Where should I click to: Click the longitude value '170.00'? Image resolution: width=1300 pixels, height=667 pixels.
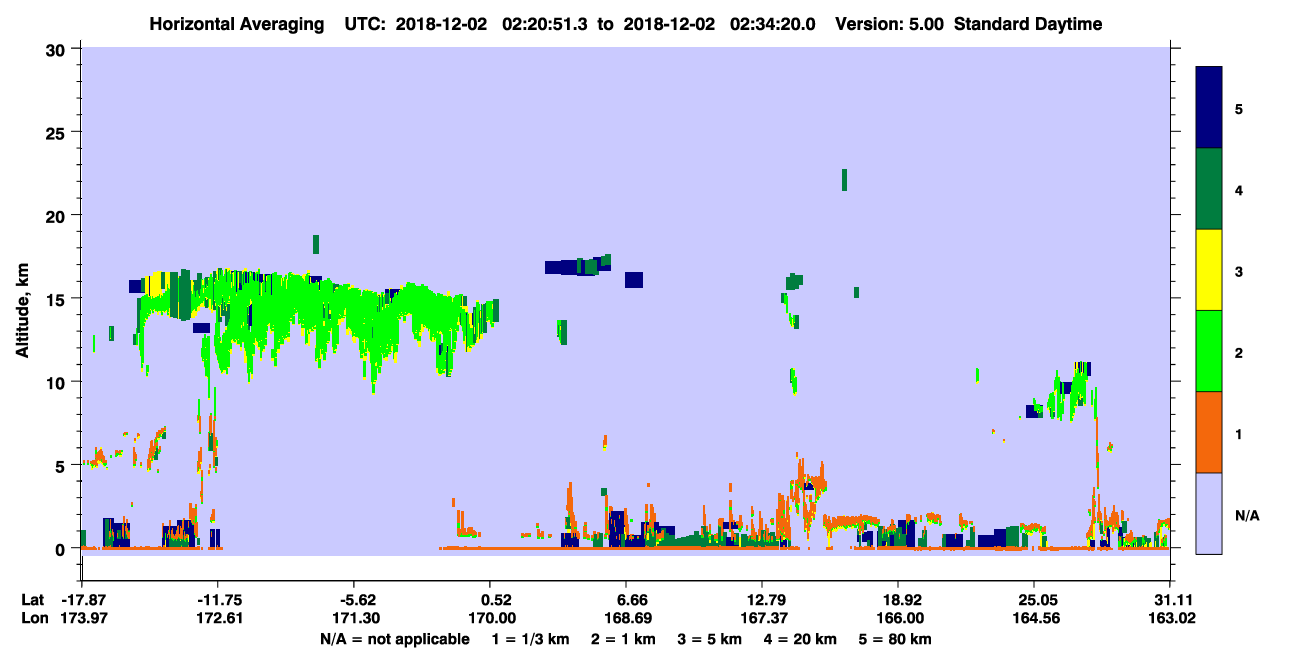tap(494, 619)
